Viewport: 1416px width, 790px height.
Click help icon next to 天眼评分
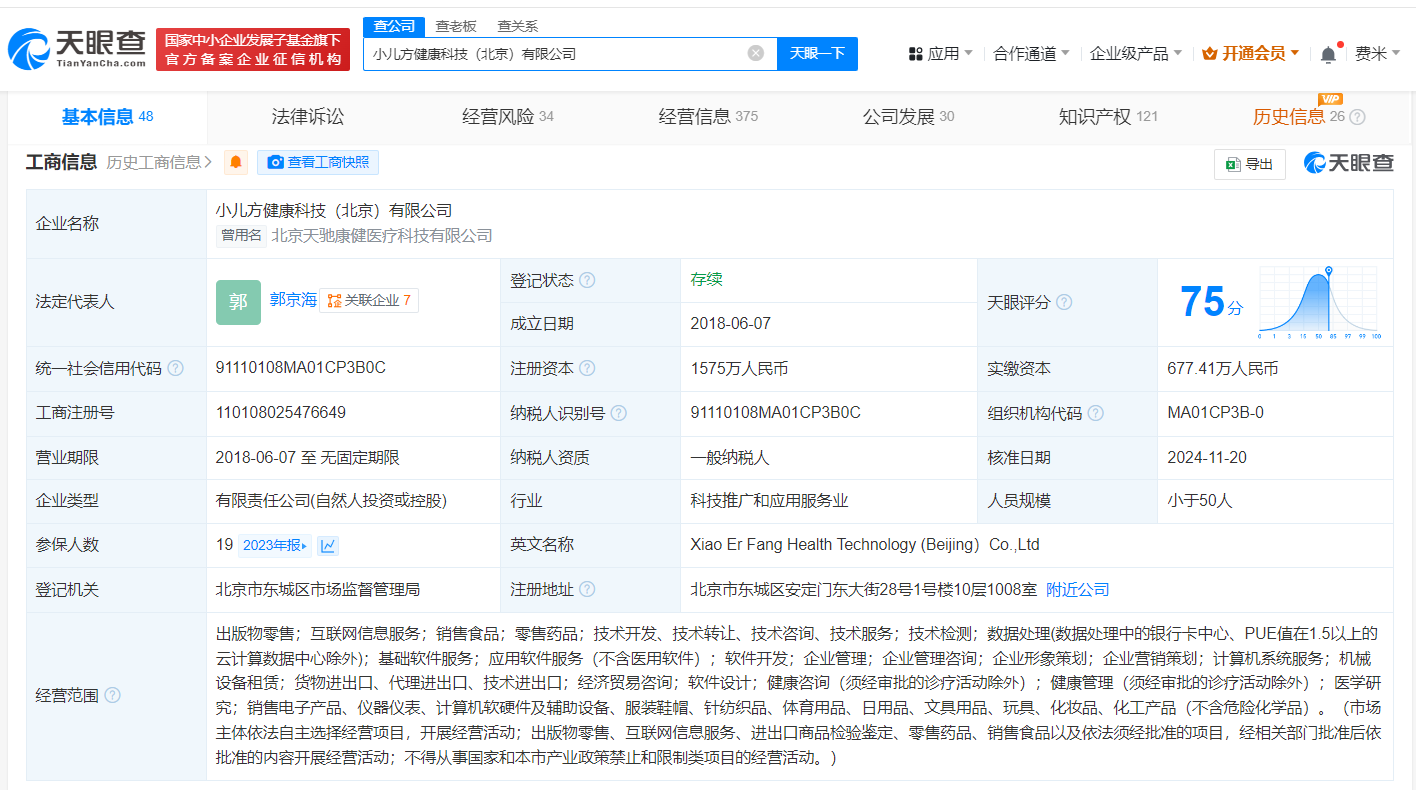[1064, 302]
